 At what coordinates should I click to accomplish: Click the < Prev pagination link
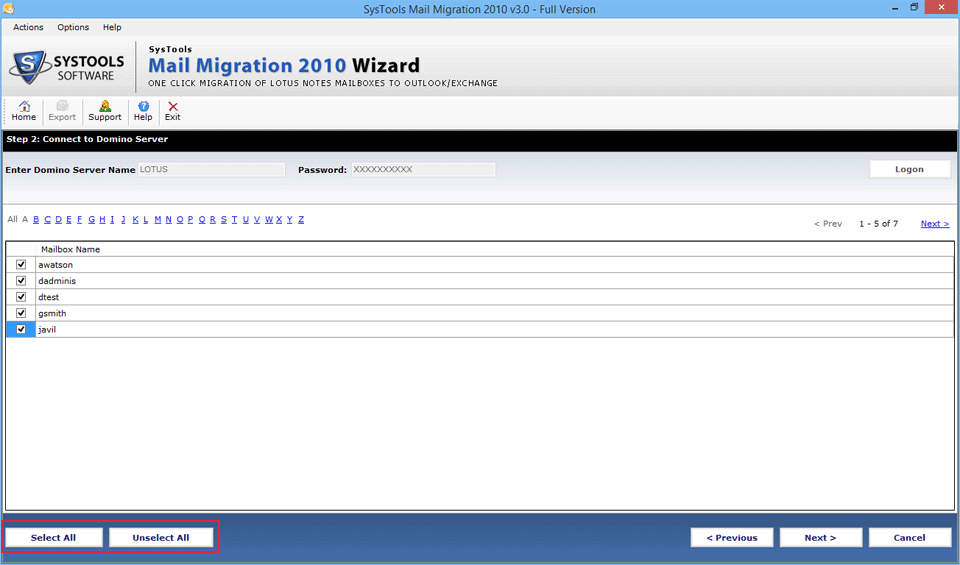coord(828,223)
